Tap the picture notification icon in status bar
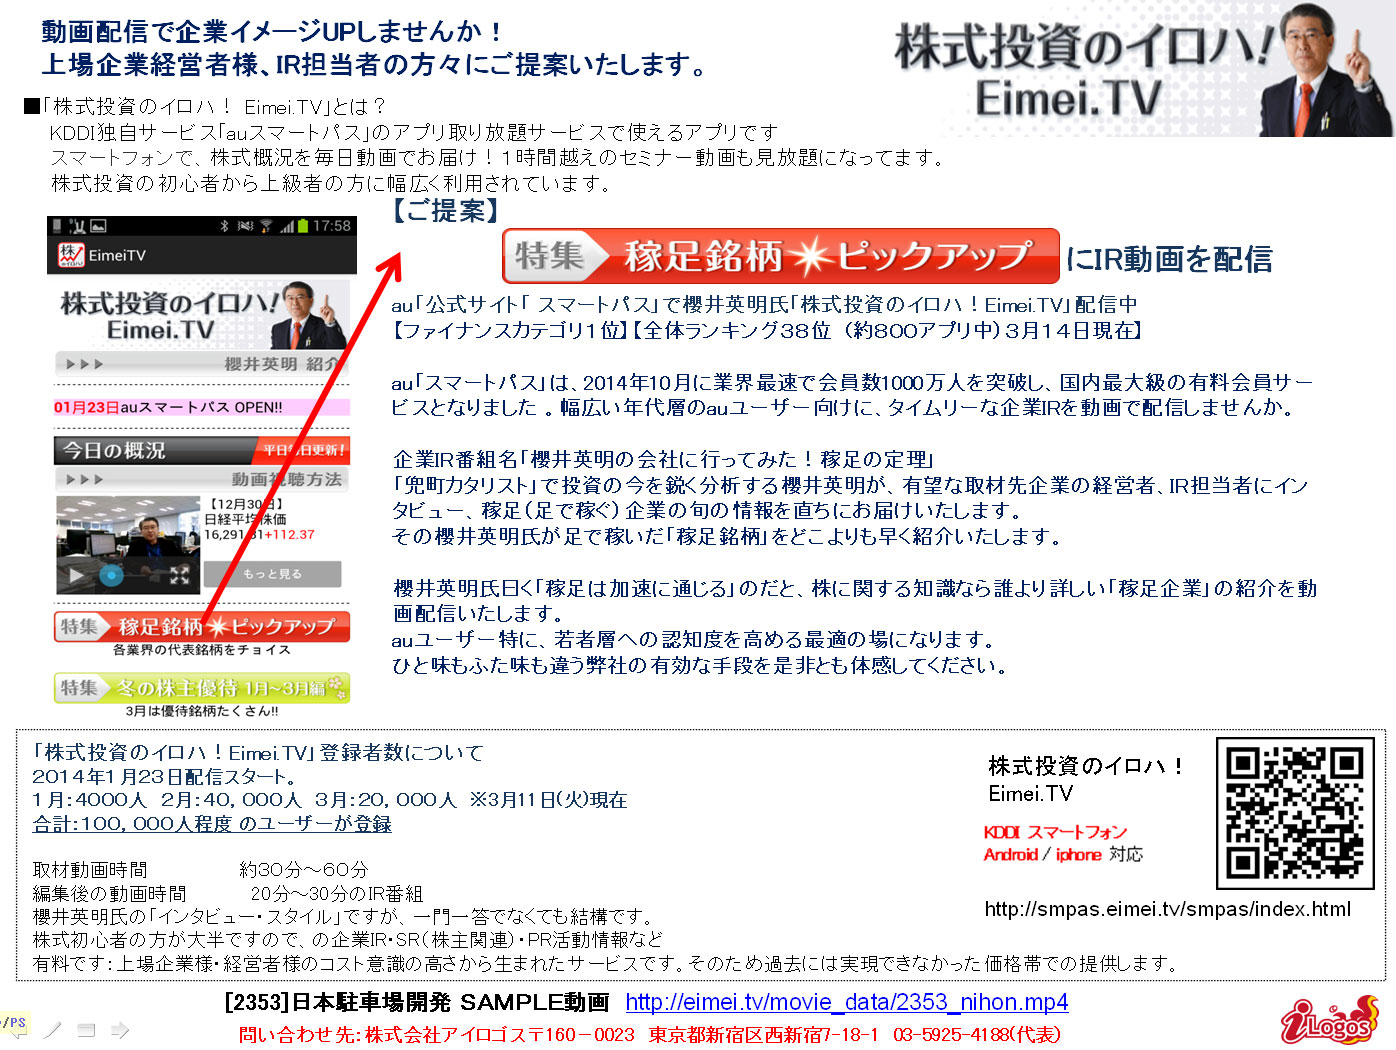The image size is (1396, 1050). tap(98, 227)
